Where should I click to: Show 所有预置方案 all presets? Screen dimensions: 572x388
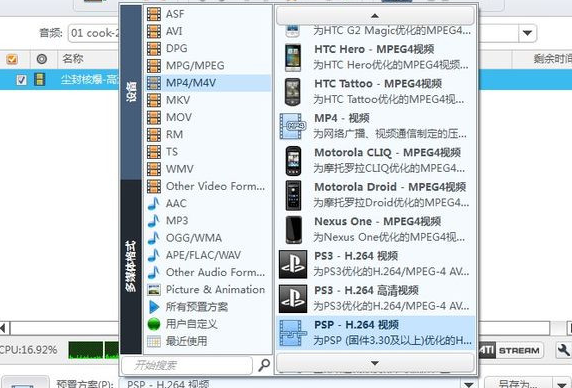click(x=208, y=307)
